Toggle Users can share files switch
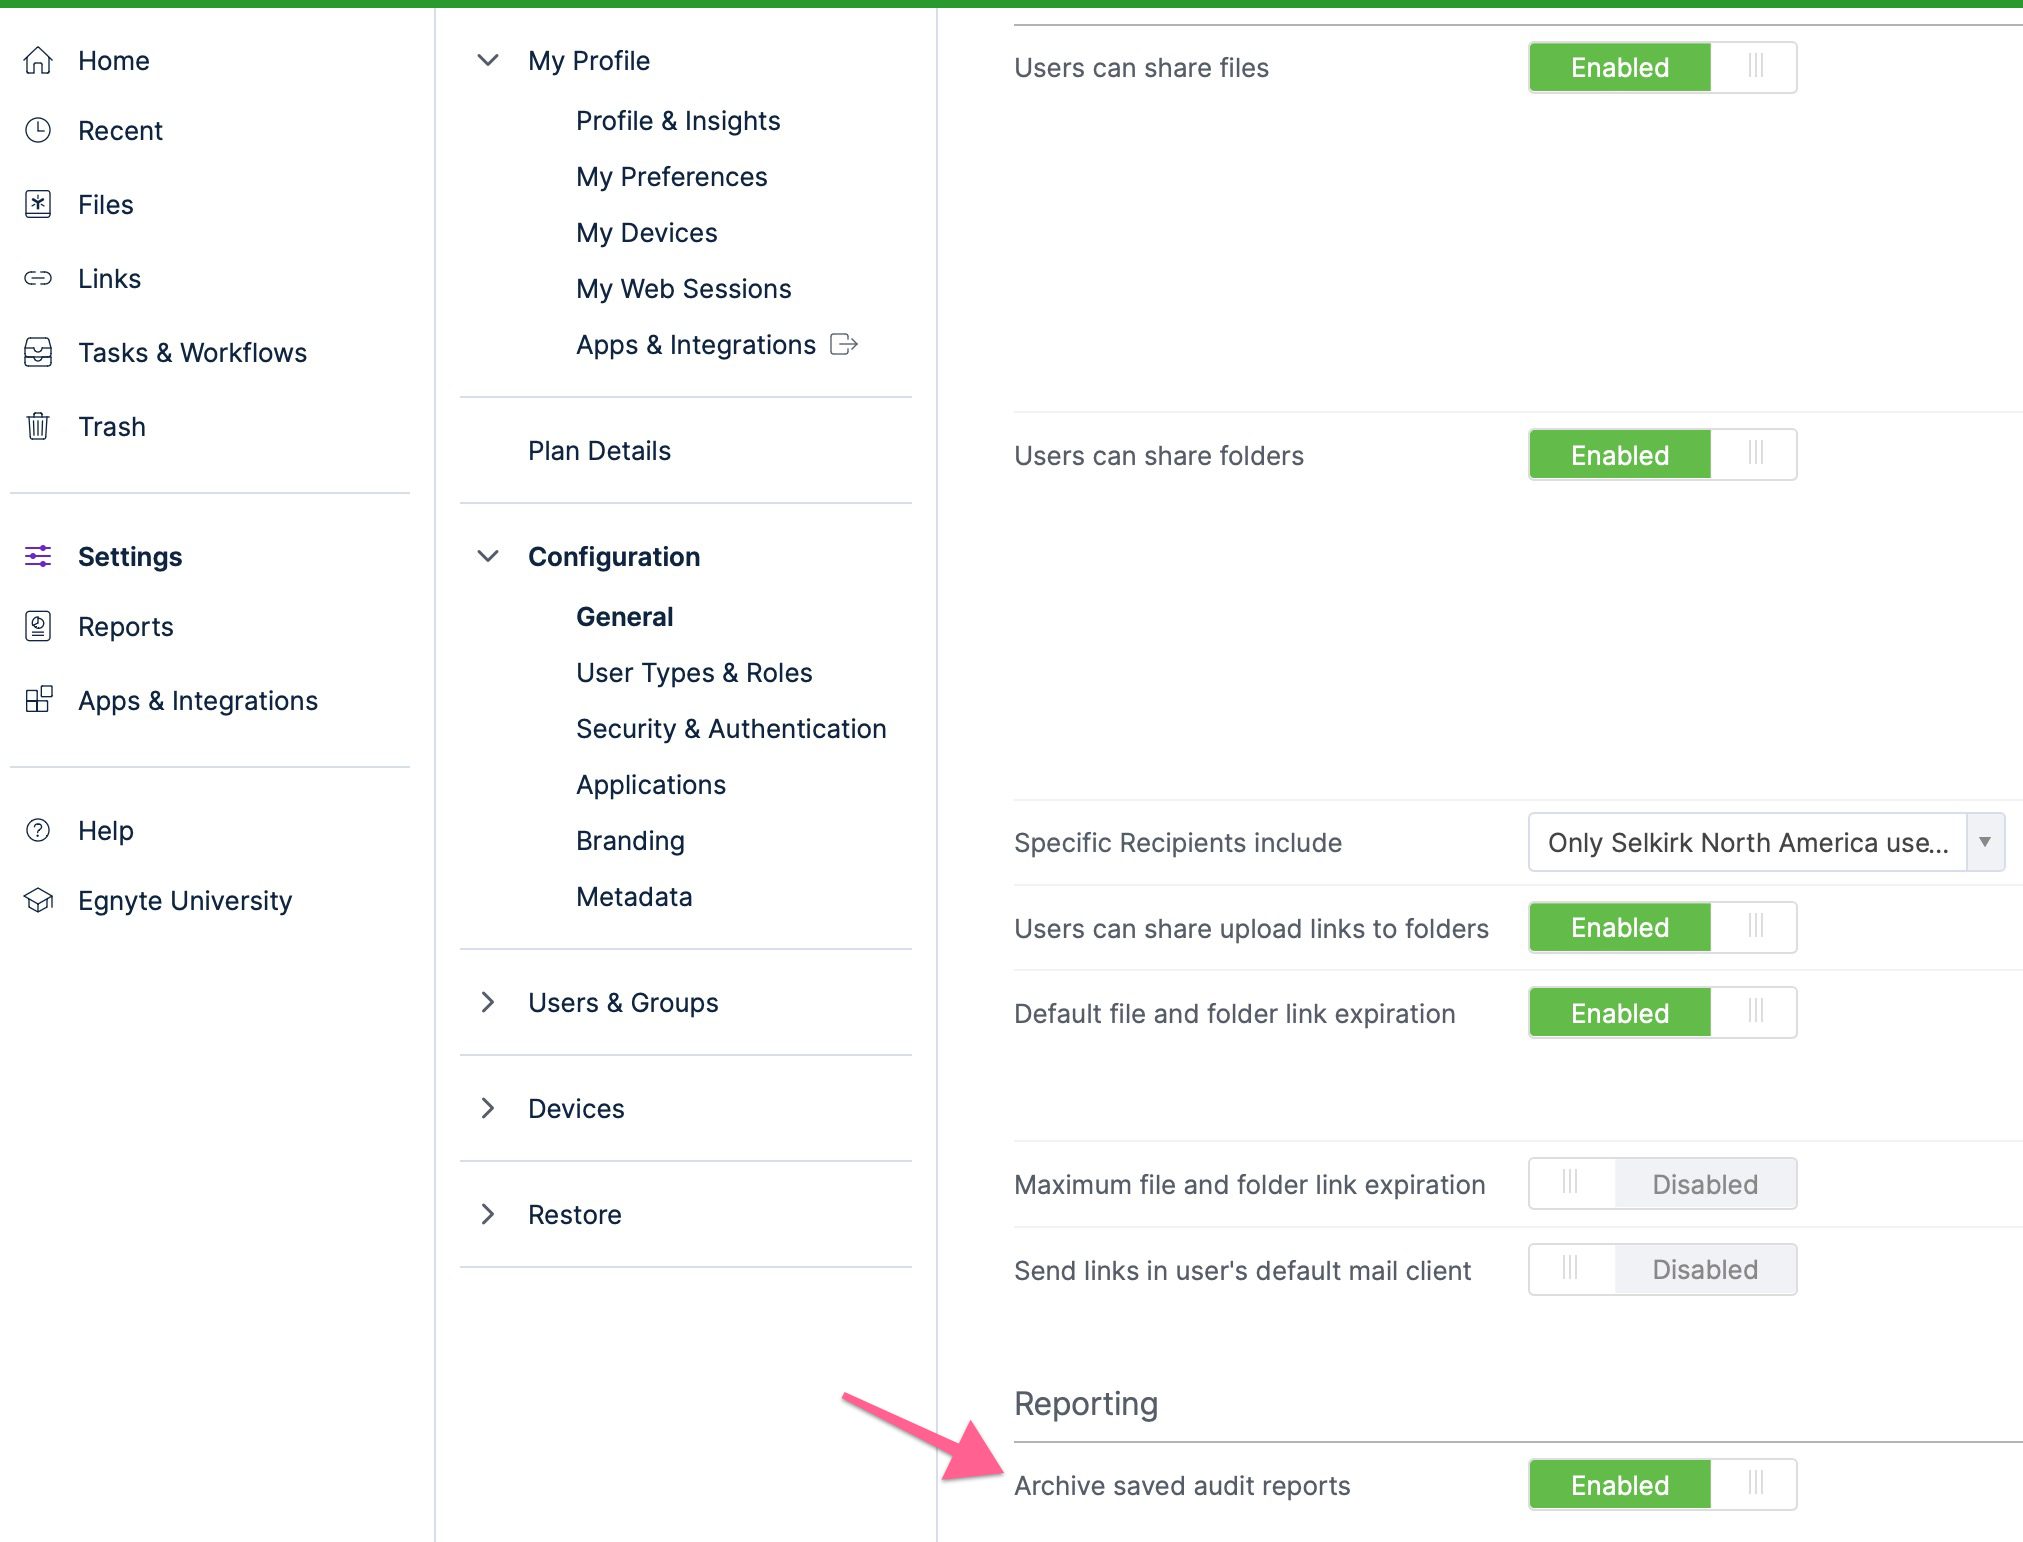Image resolution: width=2023 pixels, height=1542 pixels. tap(1662, 67)
